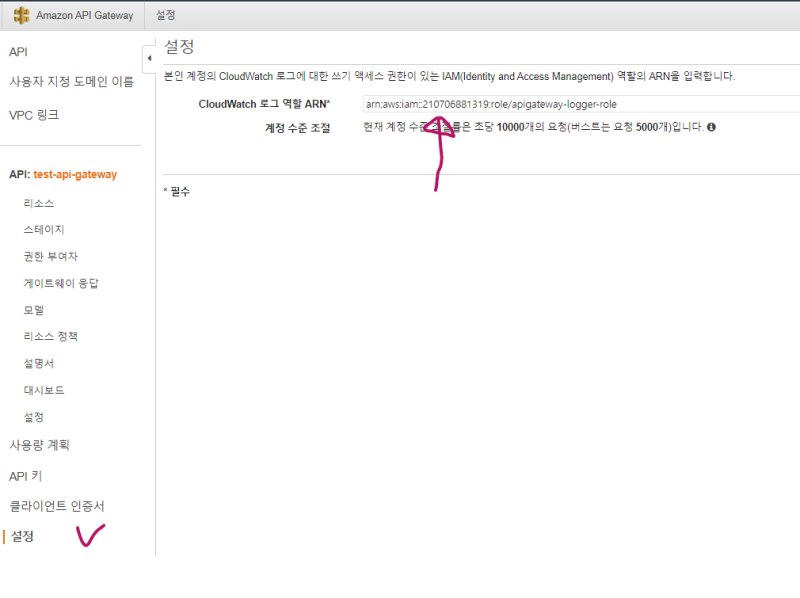Select 리소스 under test-api-gateway
The width and height of the screenshot is (800, 598).
[38, 204]
